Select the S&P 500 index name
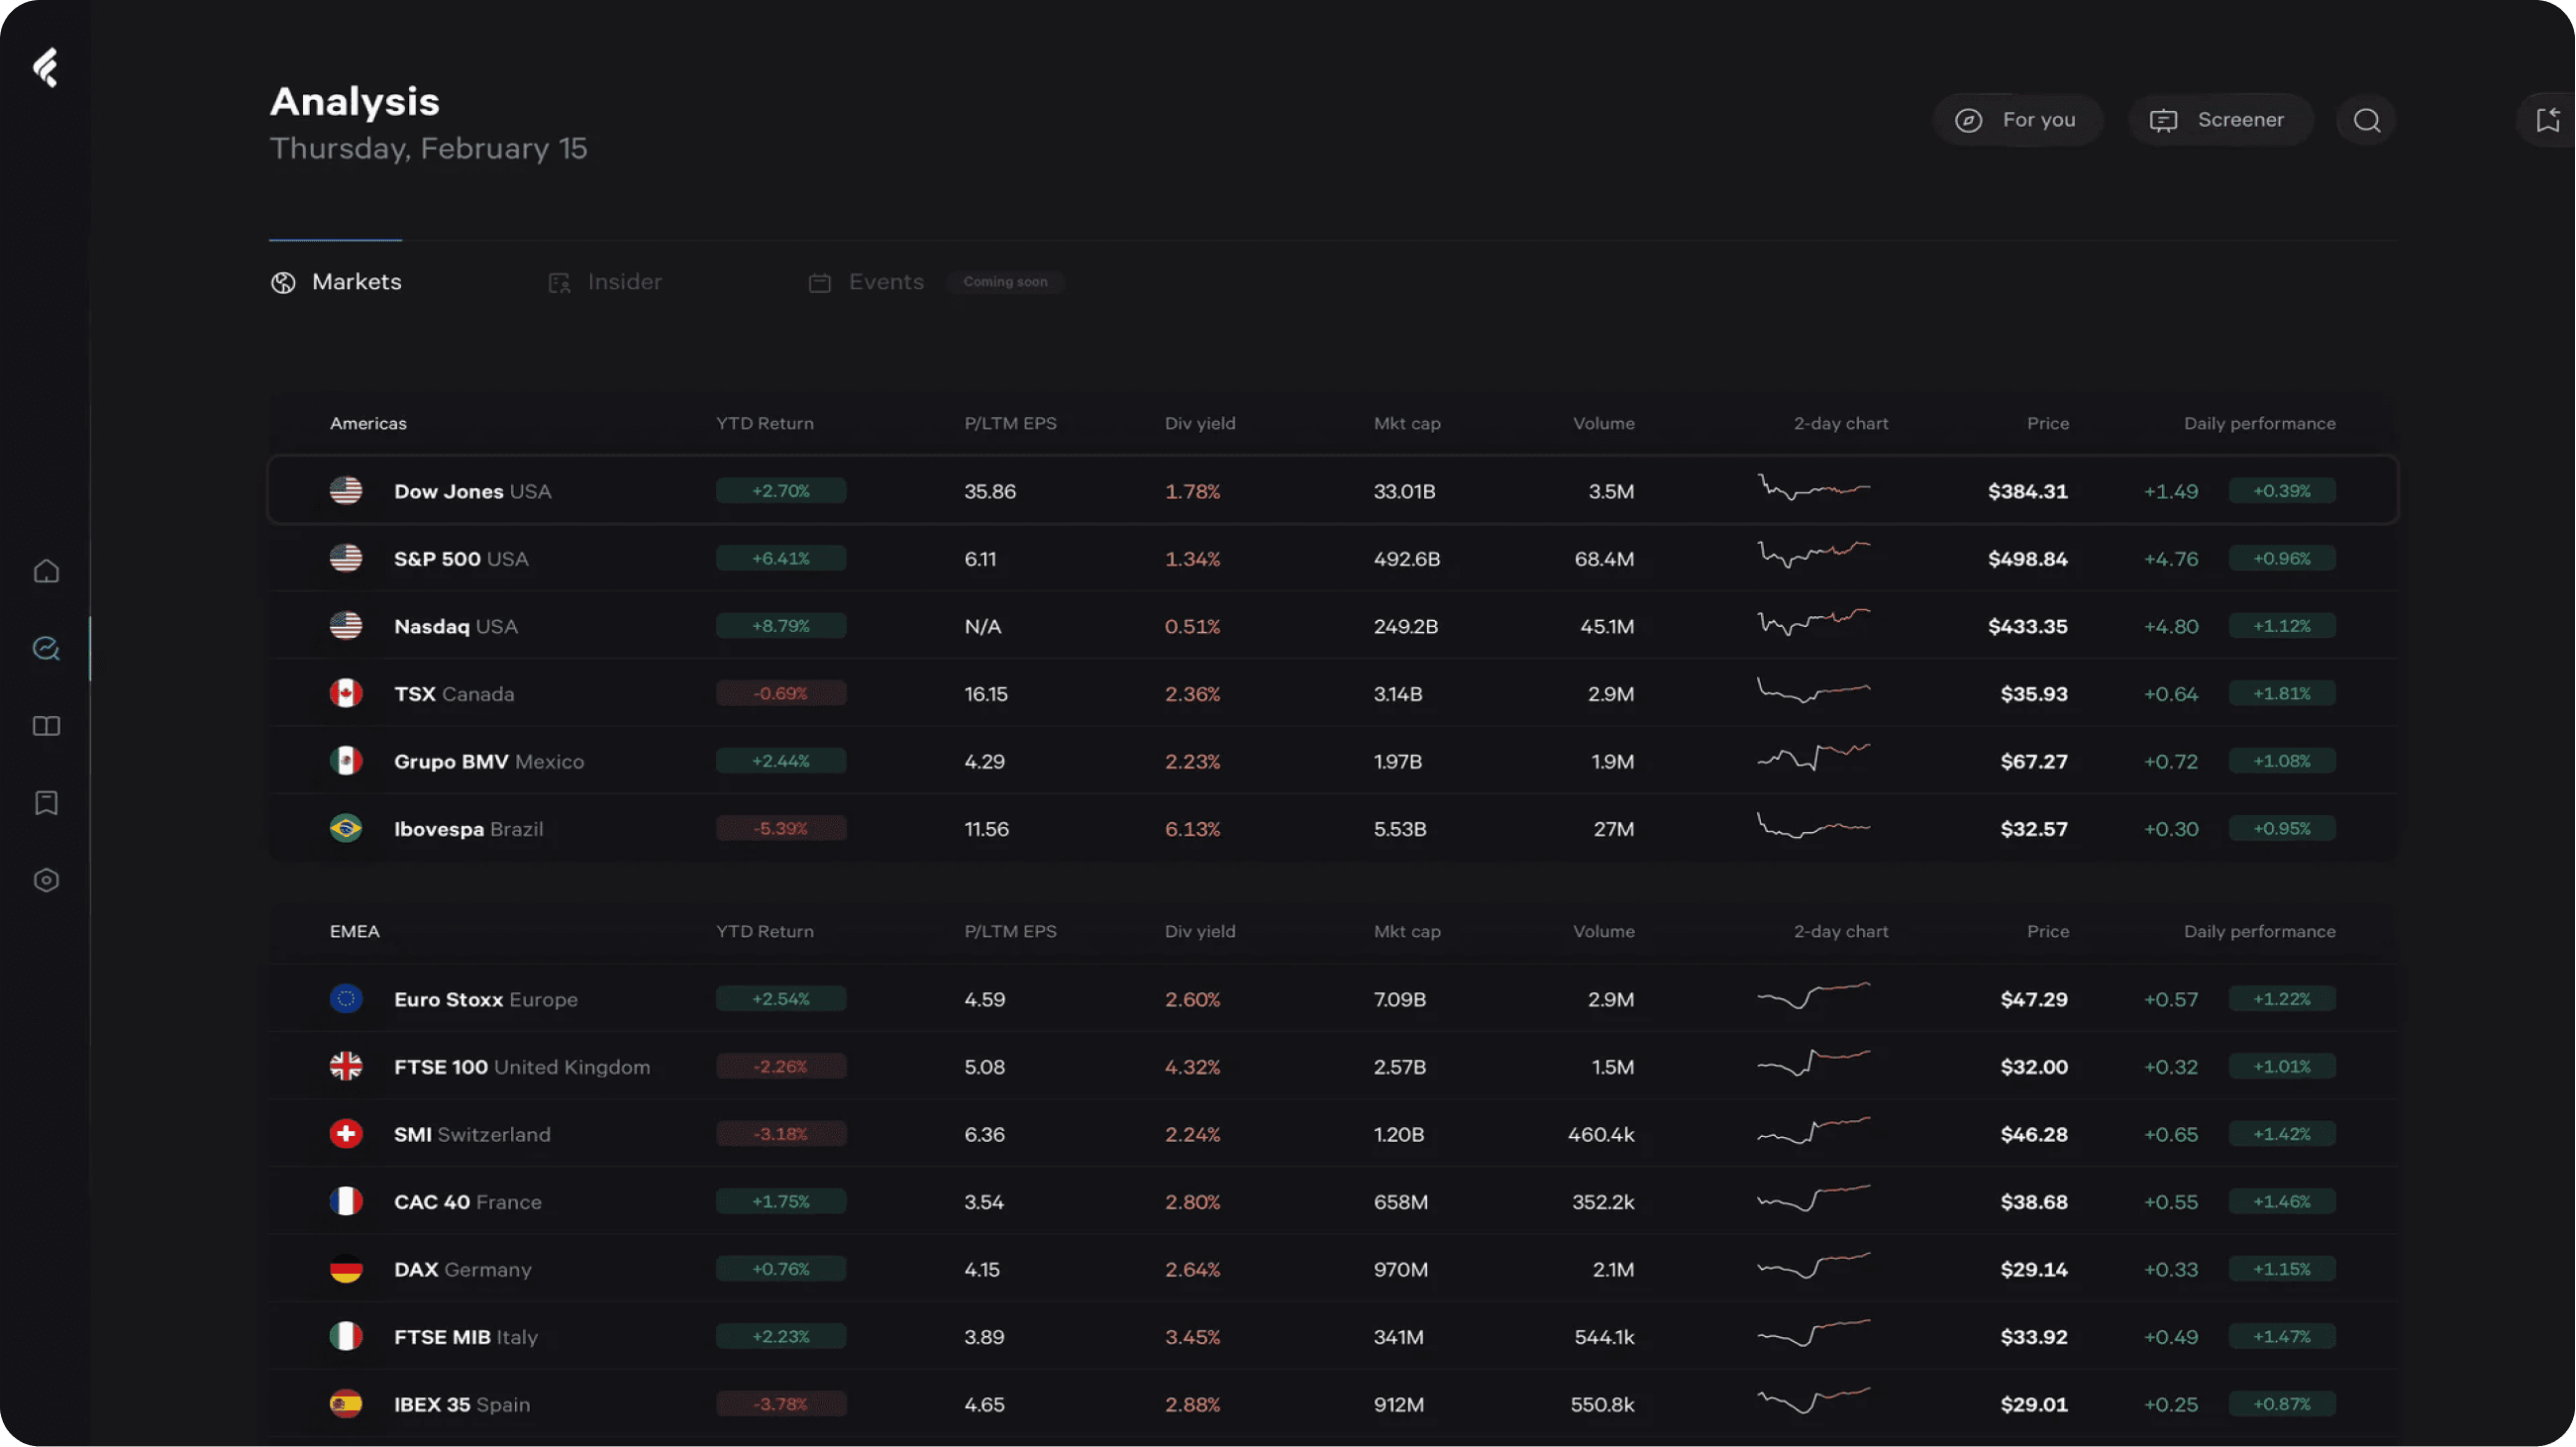Image resolution: width=2576 pixels, height=1447 pixels. pyautogui.click(x=437, y=559)
